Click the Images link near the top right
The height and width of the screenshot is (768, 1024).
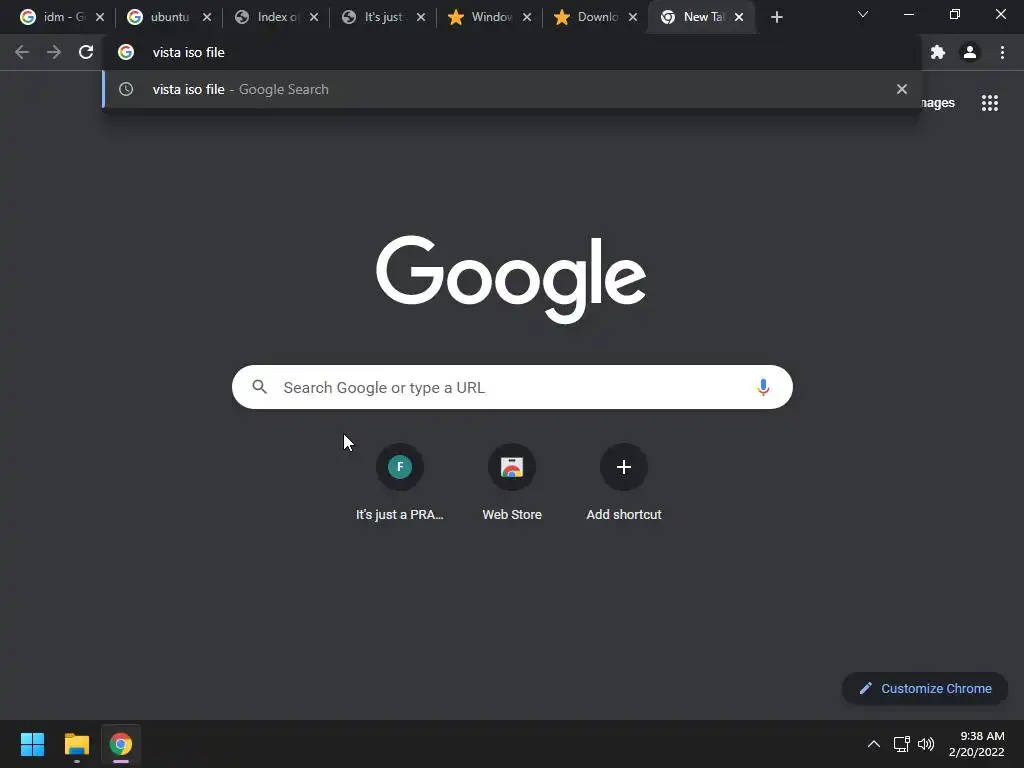(x=938, y=103)
